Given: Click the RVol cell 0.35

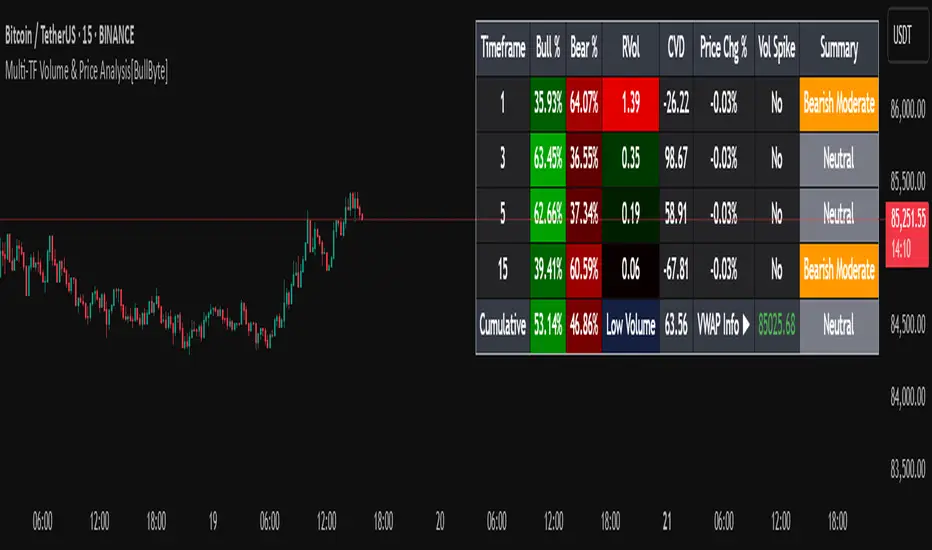Looking at the screenshot, I should tap(631, 159).
